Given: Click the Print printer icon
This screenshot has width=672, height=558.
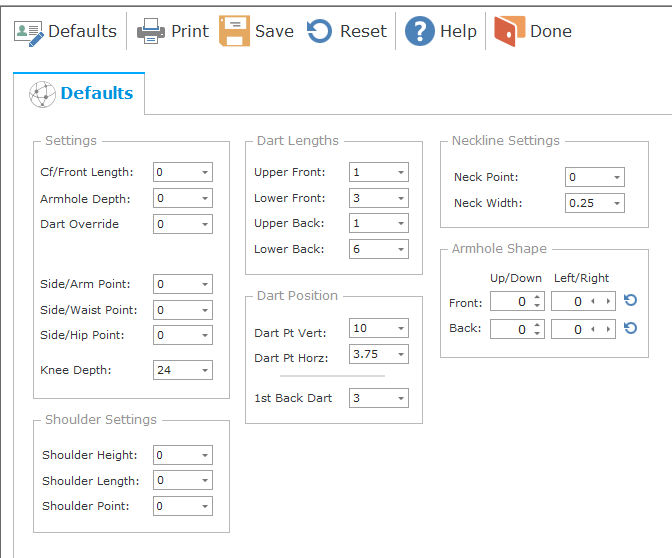Looking at the screenshot, I should pyautogui.click(x=151, y=32).
